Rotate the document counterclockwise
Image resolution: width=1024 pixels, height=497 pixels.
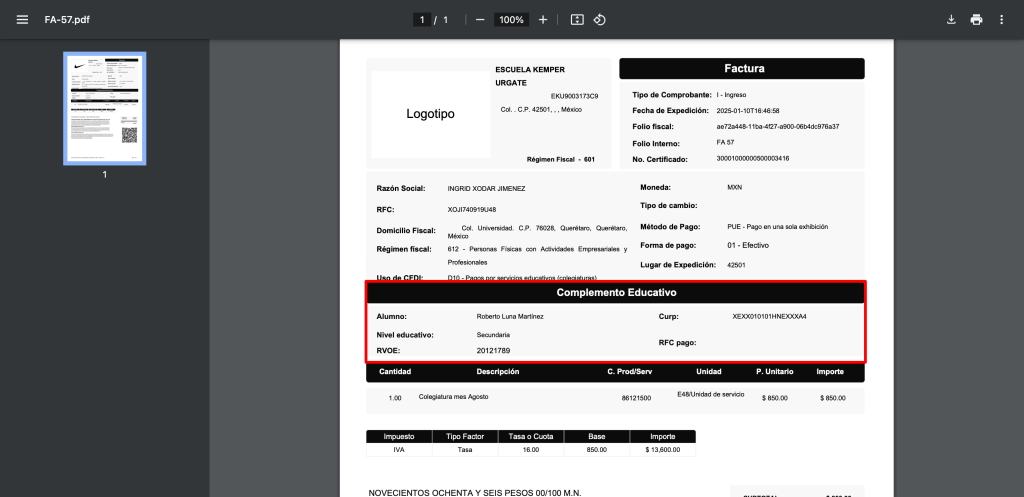pos(600,19)
